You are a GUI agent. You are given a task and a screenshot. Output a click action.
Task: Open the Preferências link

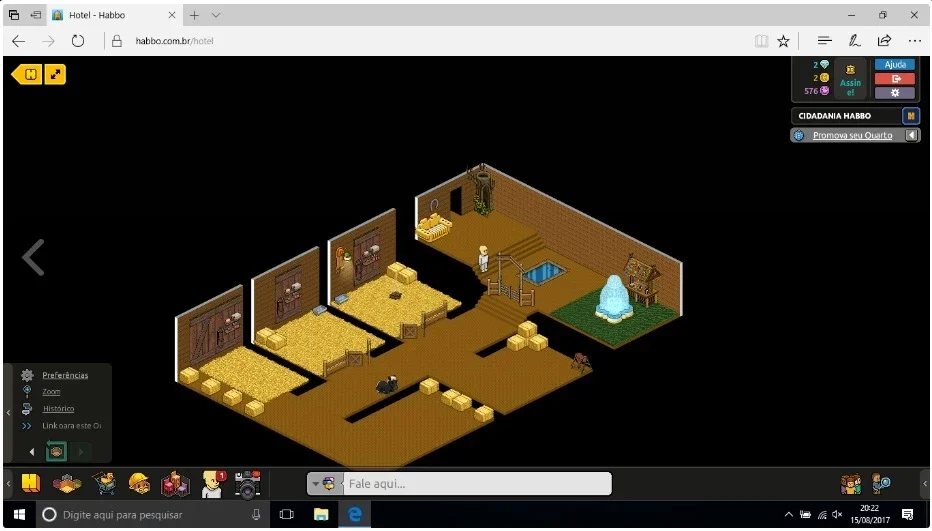(x=65, y=375)
